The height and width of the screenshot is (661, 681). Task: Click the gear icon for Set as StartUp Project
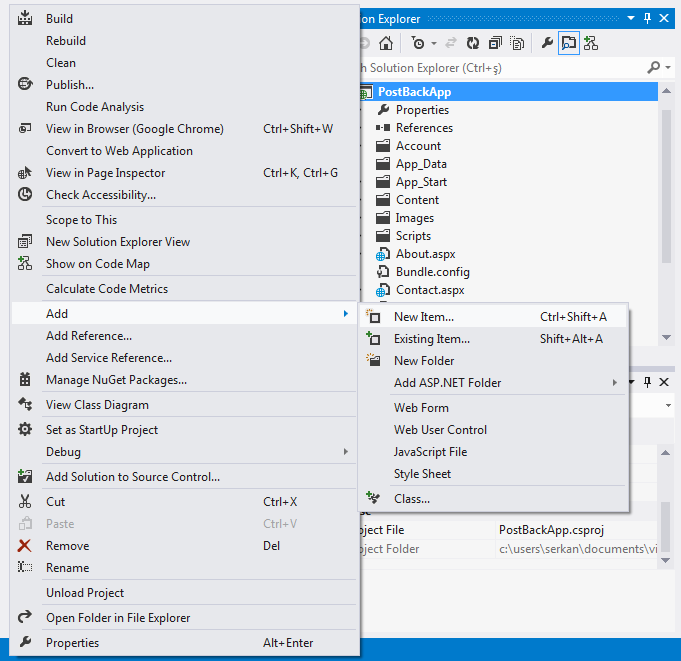pos(25,429)
